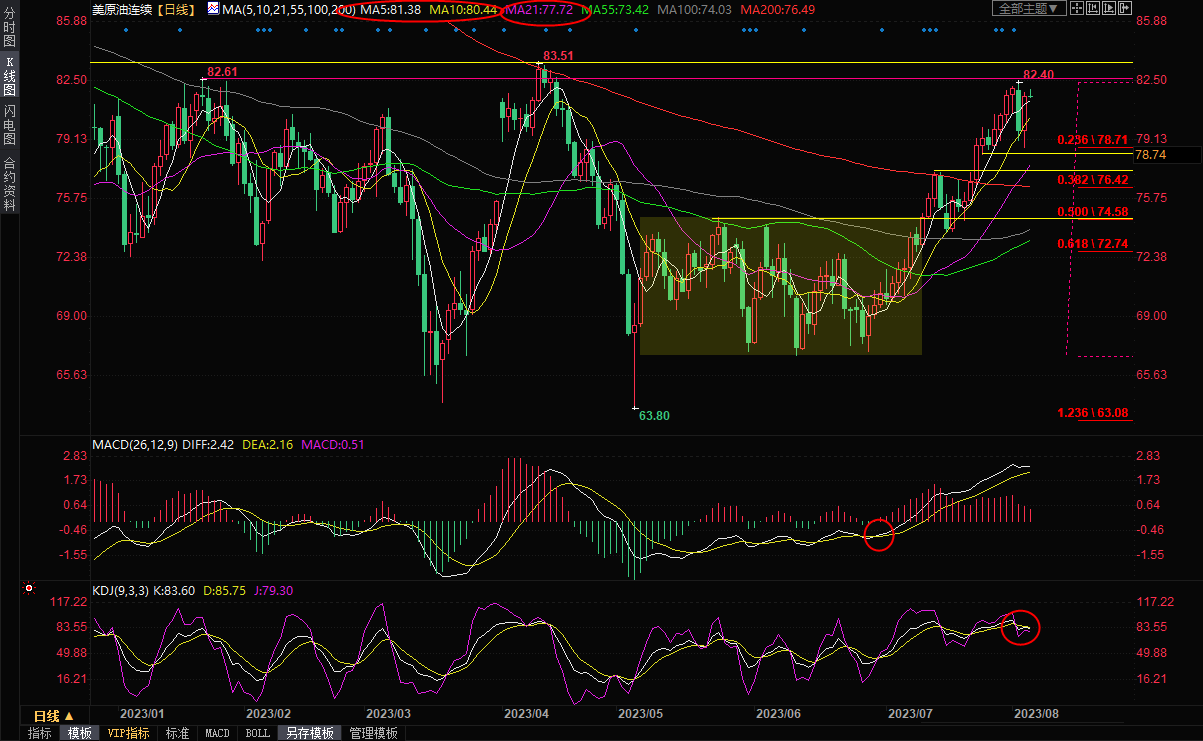Click the rightmost small icon in top-right corner
The height and width of the screenshot is (741, 1203).
pos(1124,8)
